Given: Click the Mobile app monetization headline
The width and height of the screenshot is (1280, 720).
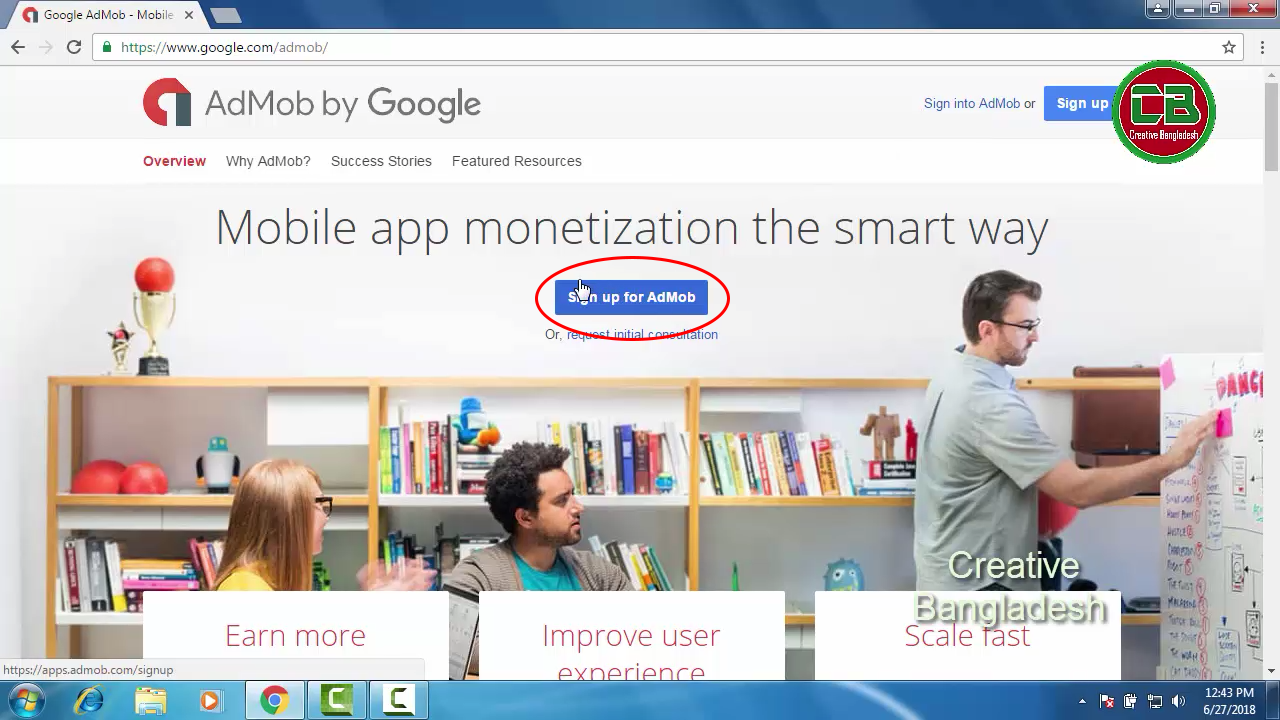Looking at the screenshot, I should (x=632, y=227).
